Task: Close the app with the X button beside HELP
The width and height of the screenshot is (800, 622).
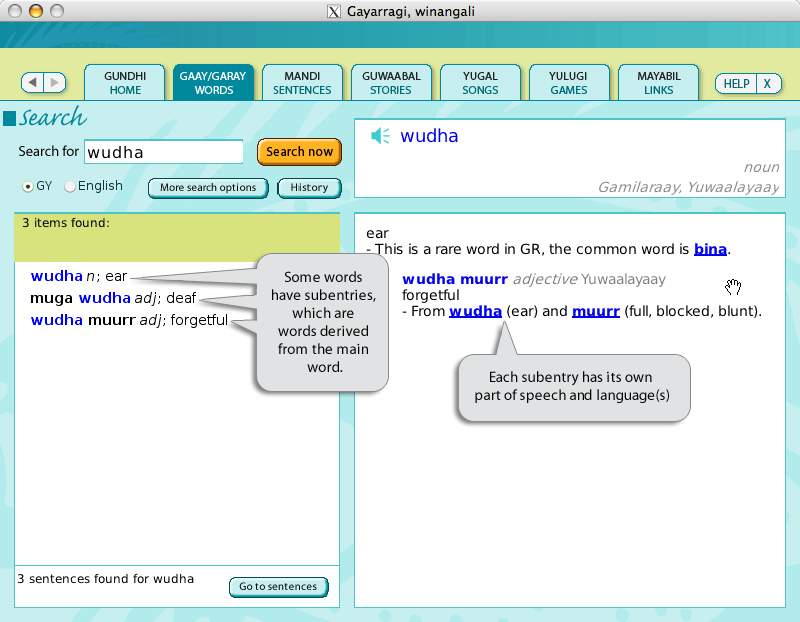Action: (x=767, y=84)
